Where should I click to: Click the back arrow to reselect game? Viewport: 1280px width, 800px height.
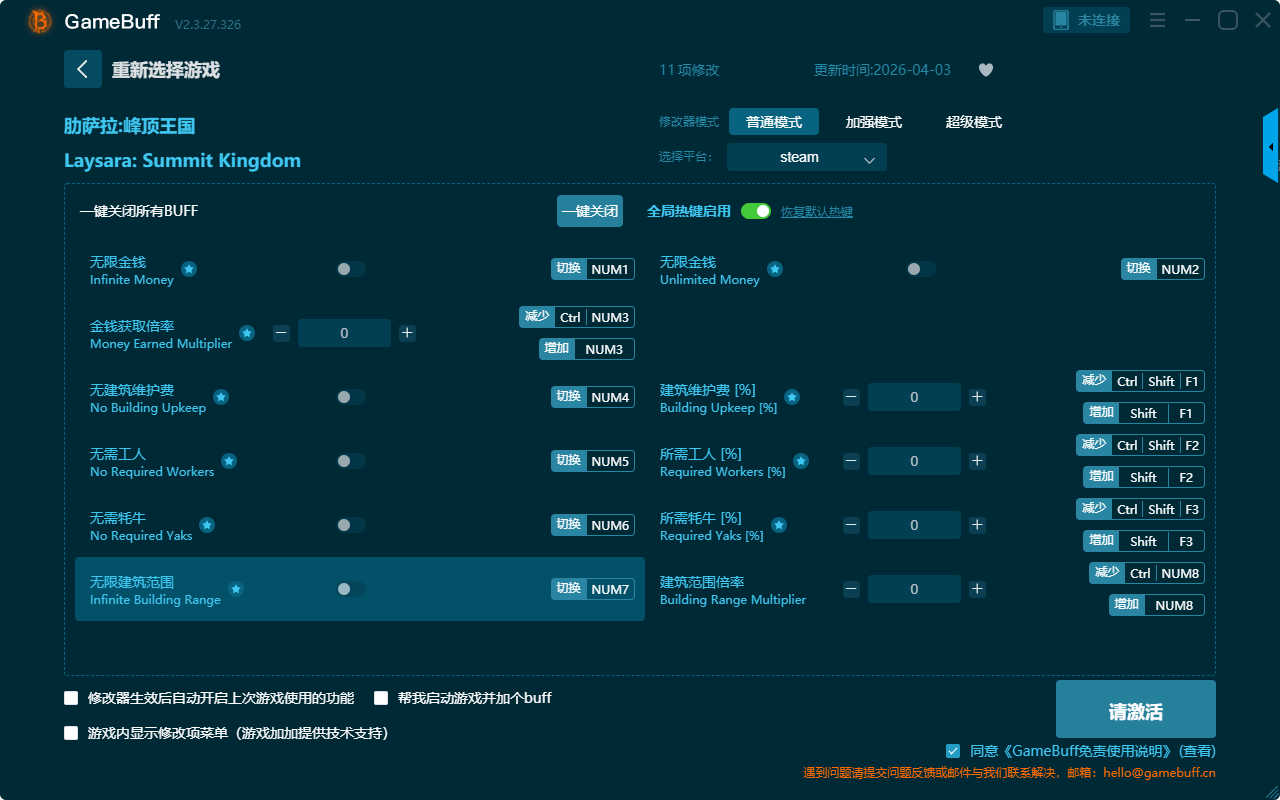pos(83,69)
